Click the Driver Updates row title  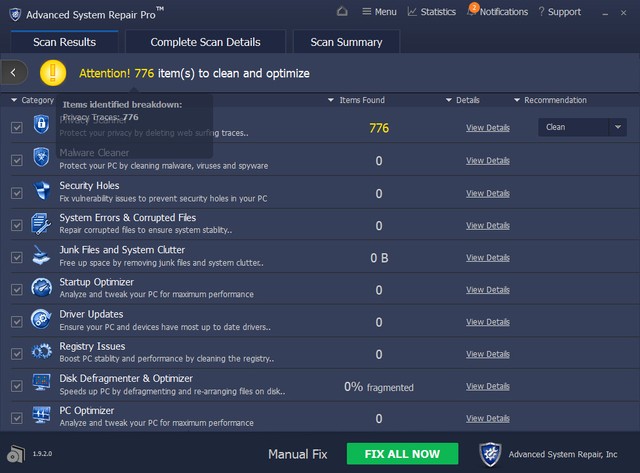[91, 314]
